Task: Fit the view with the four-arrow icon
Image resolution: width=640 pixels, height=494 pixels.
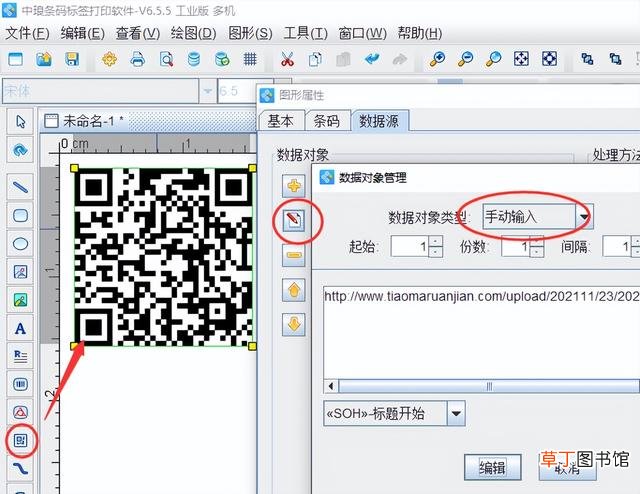Action: point(521,59)
